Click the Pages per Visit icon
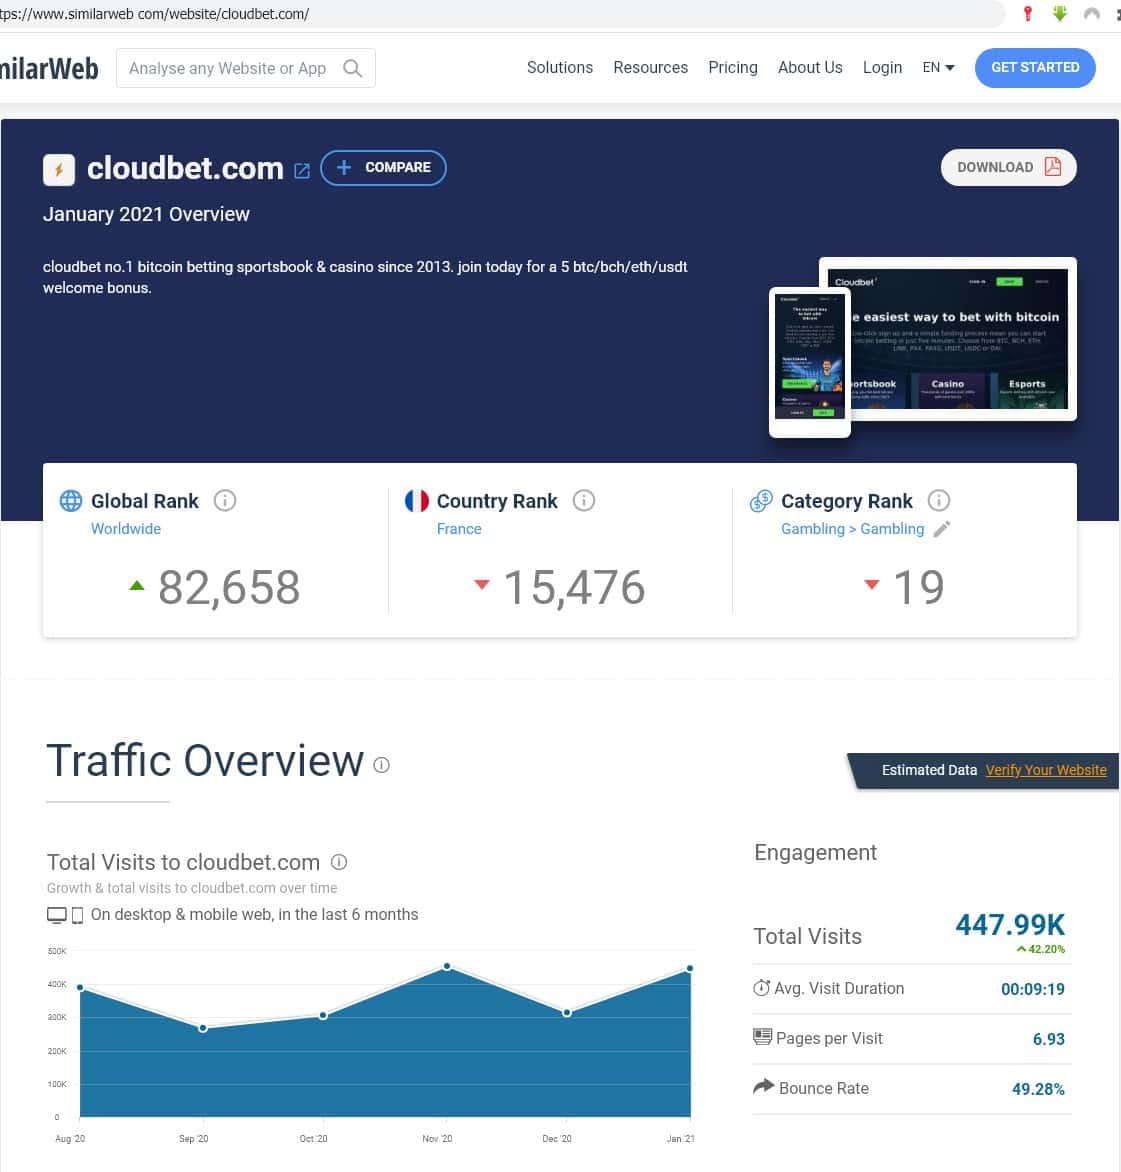This screenshot has width=1121, height=1172. click(762, 1037)
